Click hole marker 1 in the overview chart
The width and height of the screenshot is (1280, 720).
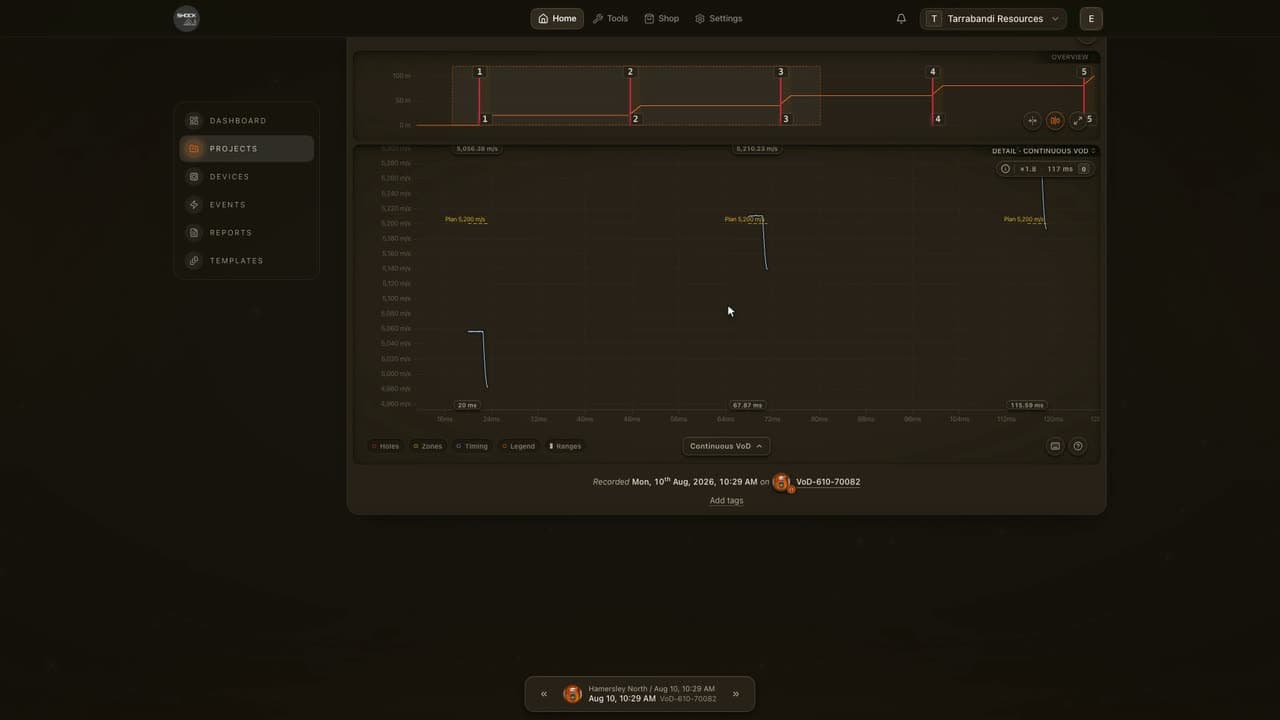[x=479, y=72]
